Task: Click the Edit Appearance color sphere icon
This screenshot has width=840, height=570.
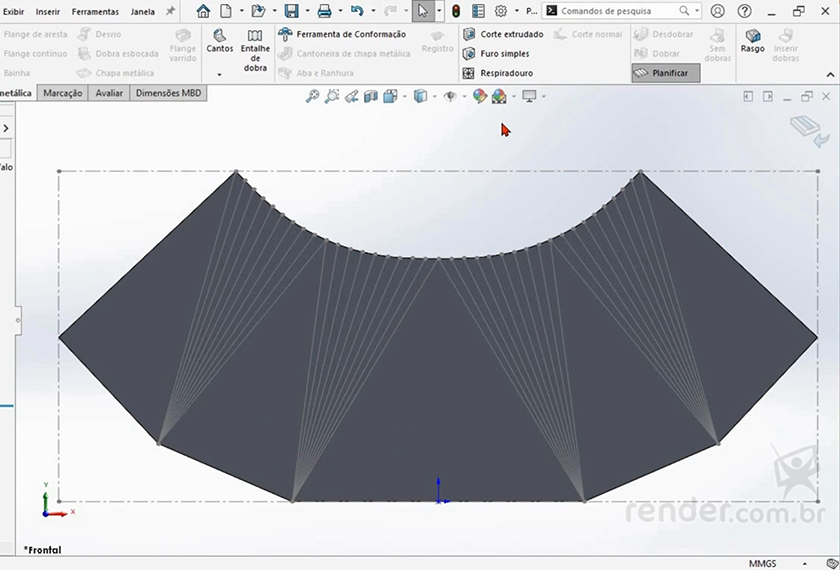Action: click(x=479, y=96)
